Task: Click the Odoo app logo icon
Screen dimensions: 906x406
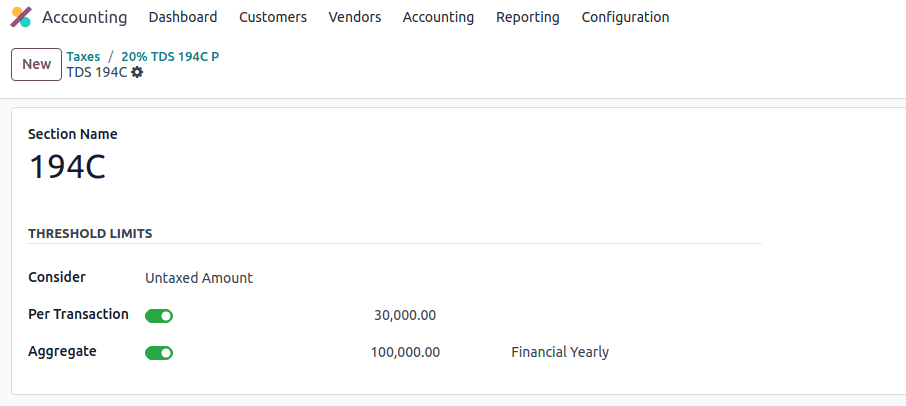Action: tap(21, 17)
